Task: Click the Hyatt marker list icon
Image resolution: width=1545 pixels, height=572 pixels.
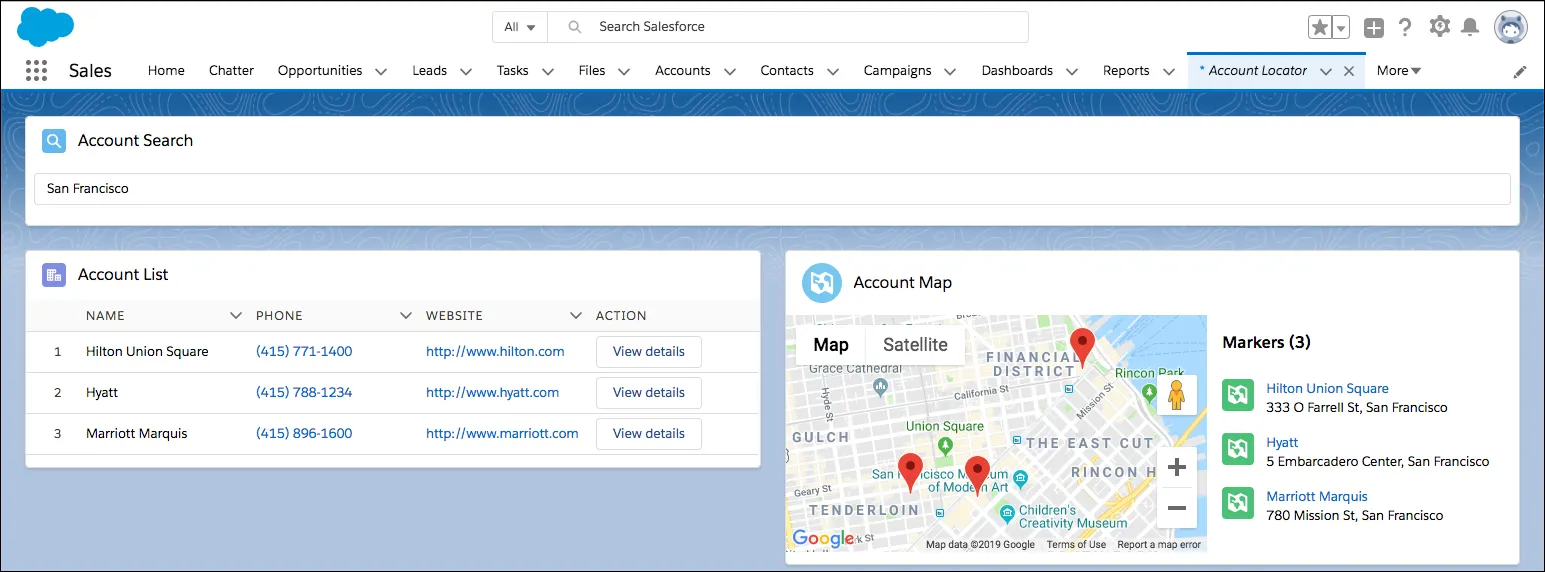Action: (x=1238, y=448)
